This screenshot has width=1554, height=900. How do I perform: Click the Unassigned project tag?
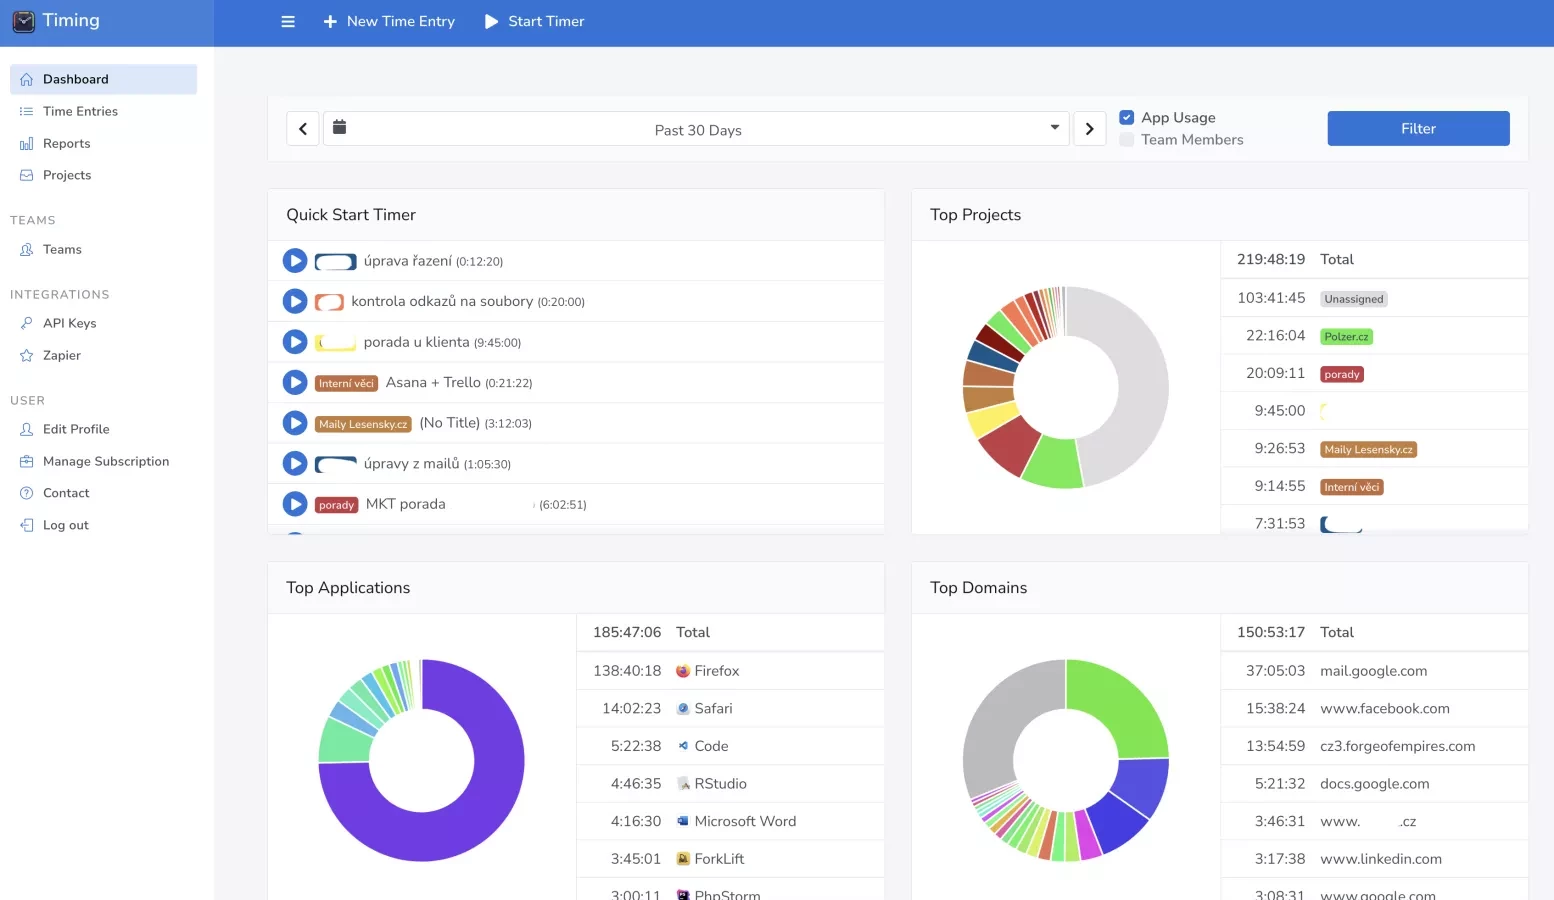(x=1354, y=299)
